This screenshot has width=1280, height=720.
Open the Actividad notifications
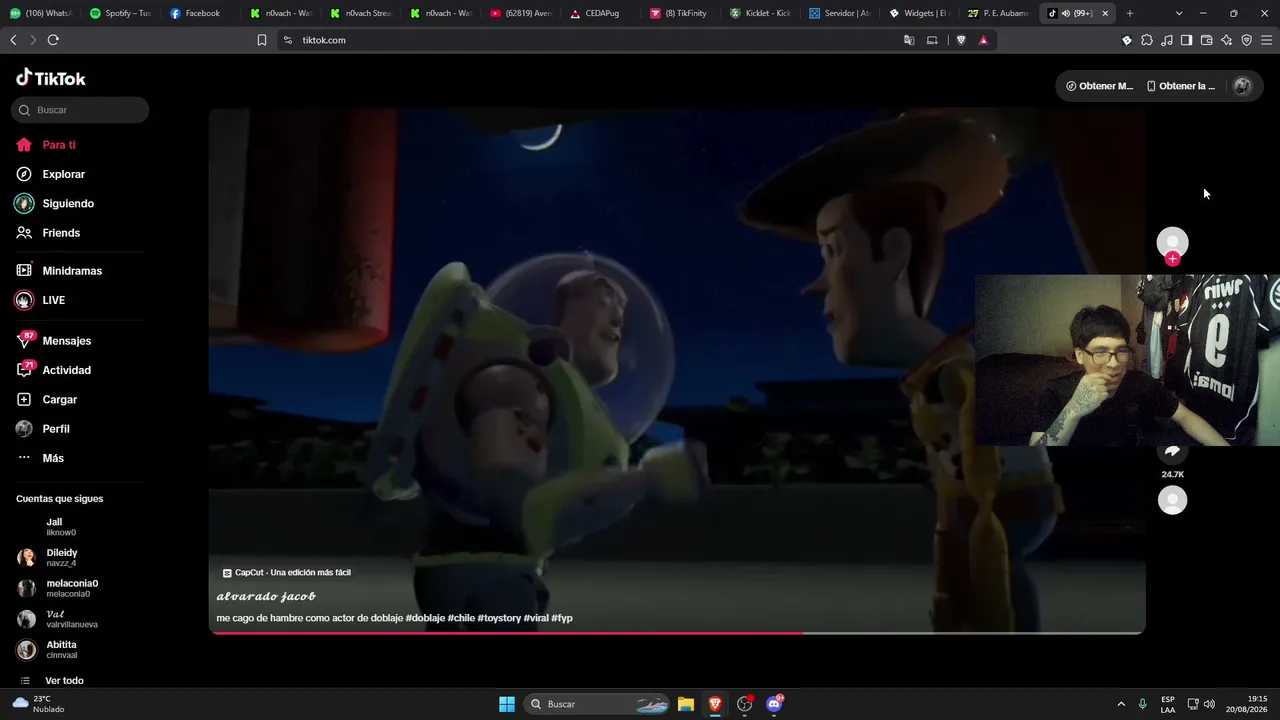pyautogui.click(x=66, y=370)
